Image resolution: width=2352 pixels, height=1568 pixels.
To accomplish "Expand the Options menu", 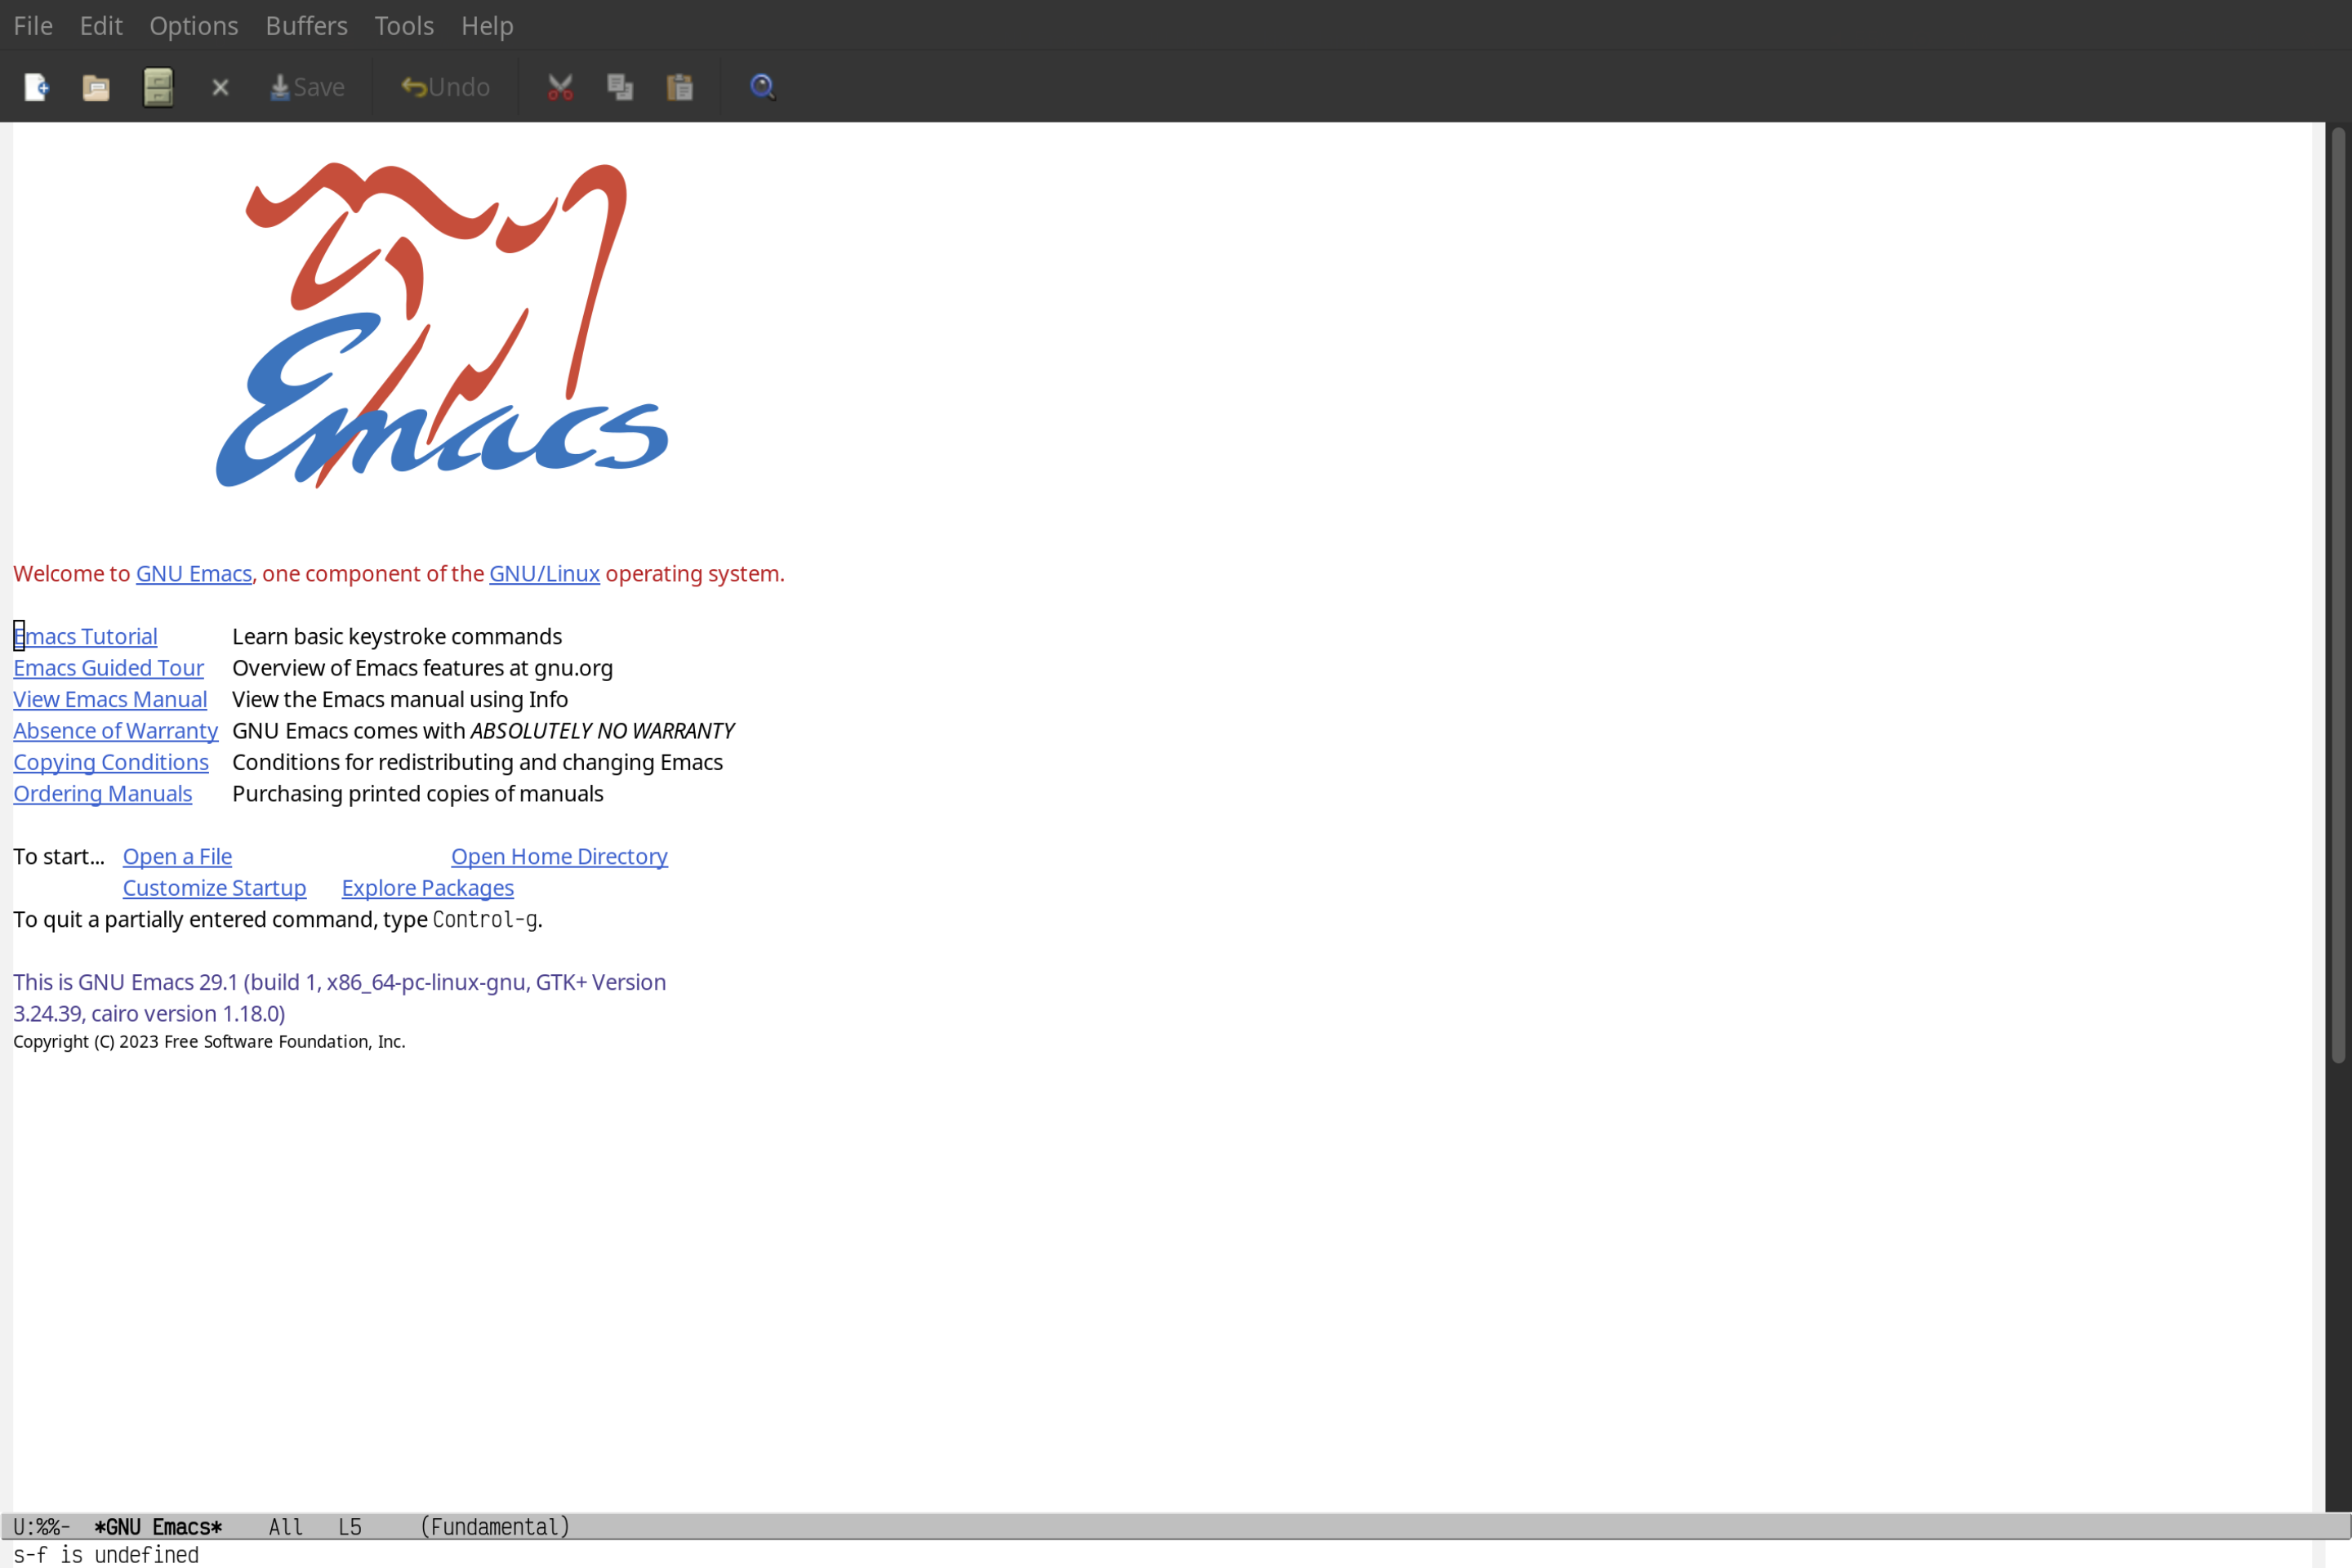I will click(193, 24).
